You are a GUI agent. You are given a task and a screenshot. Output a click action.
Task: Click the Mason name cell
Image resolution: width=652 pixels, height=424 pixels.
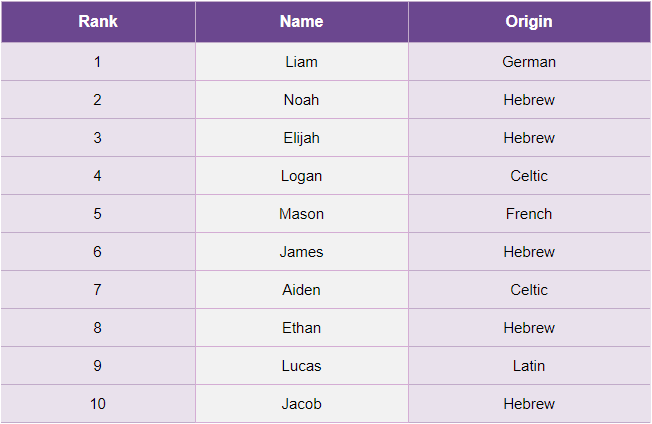point(301,214)
